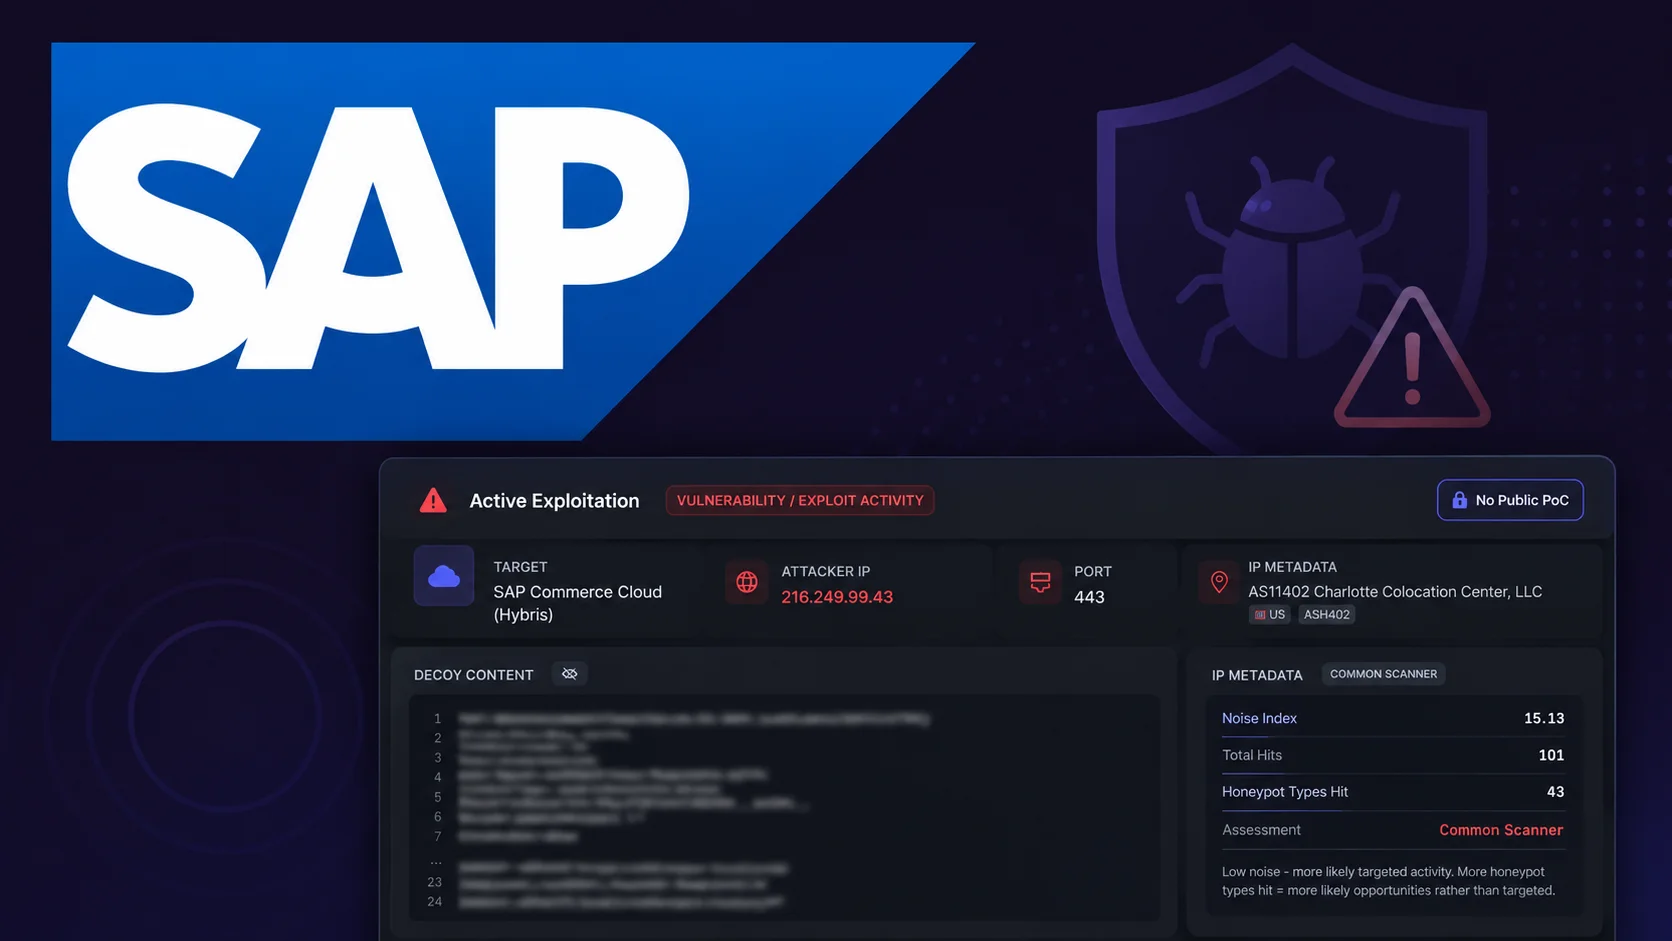
Task: Click line number 1 in decoy content
Action: 437,718
